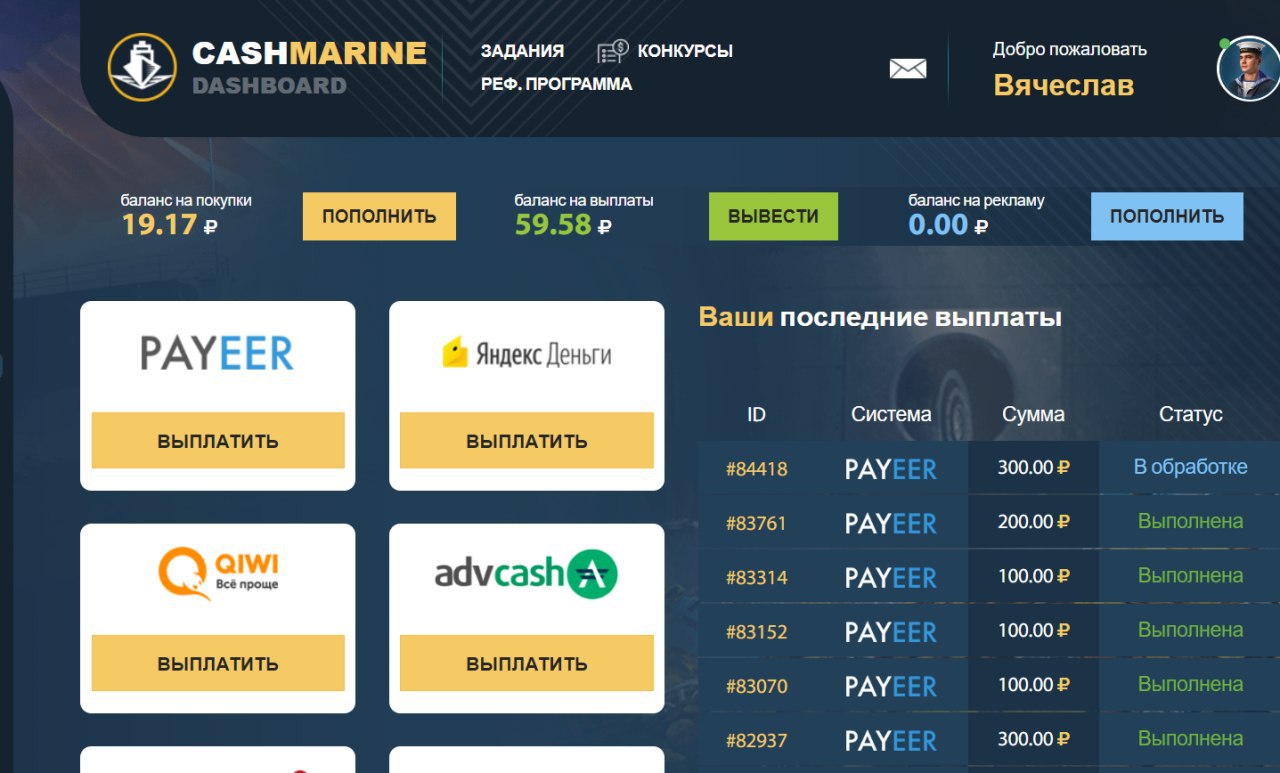Click the Ваши последние выплаты heading
Viewport: 1280px width, 773px height.
[880, 318]
